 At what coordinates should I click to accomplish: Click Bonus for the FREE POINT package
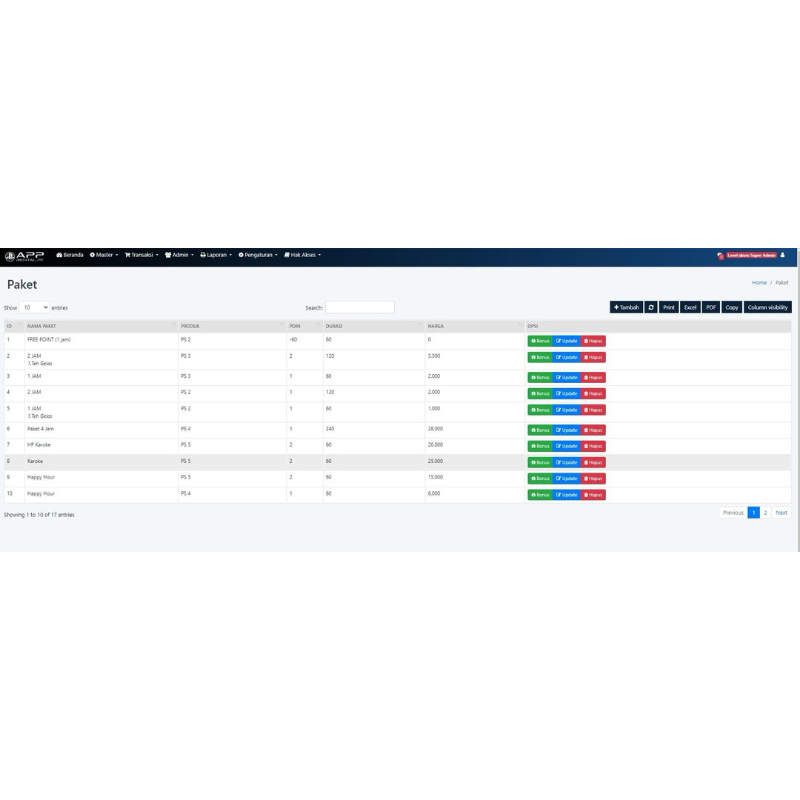coord(540,341)
